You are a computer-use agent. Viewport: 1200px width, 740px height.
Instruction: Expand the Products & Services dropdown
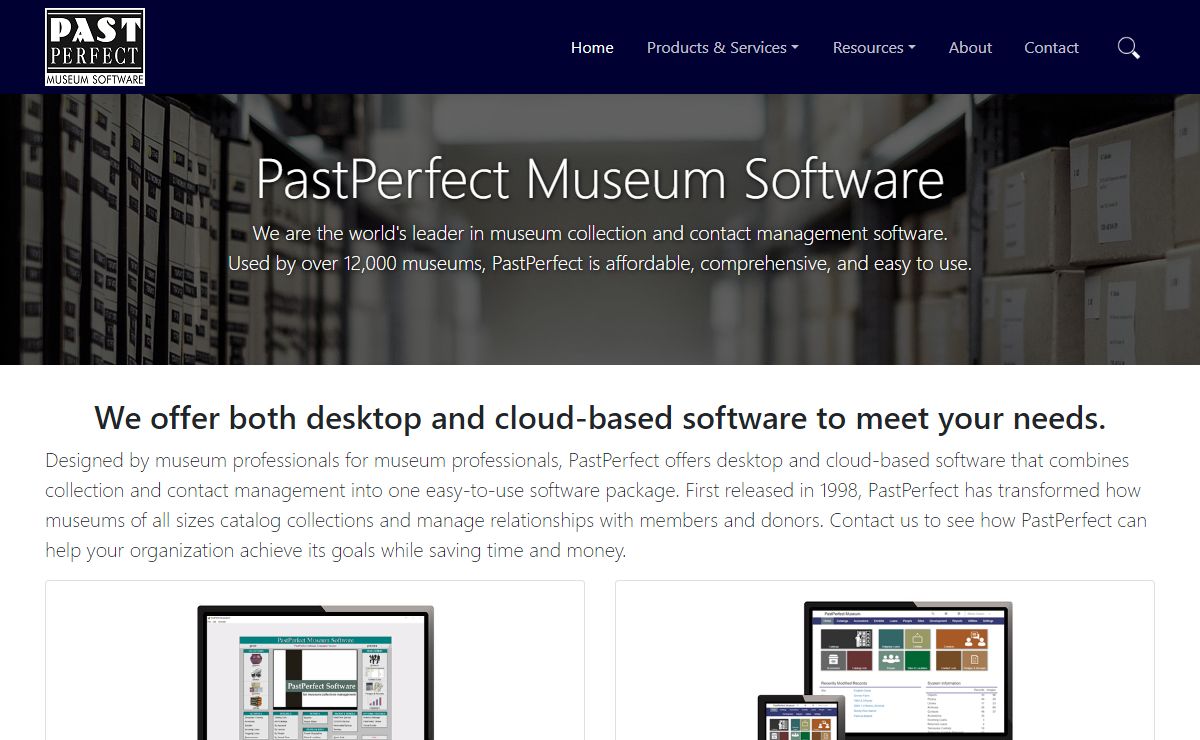click(x=722, y=47)
